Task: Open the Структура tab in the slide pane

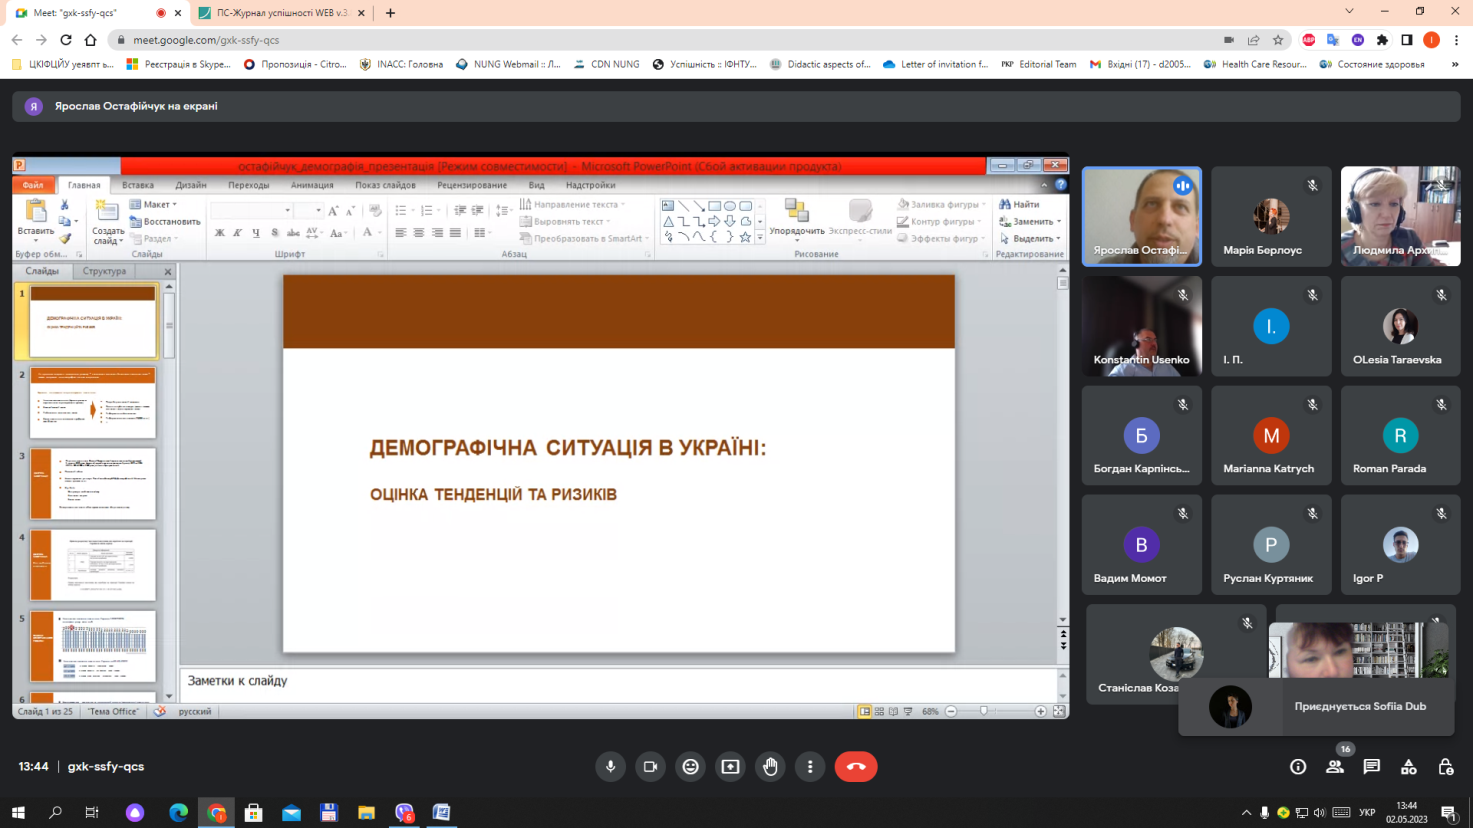Action: (104, 270)
